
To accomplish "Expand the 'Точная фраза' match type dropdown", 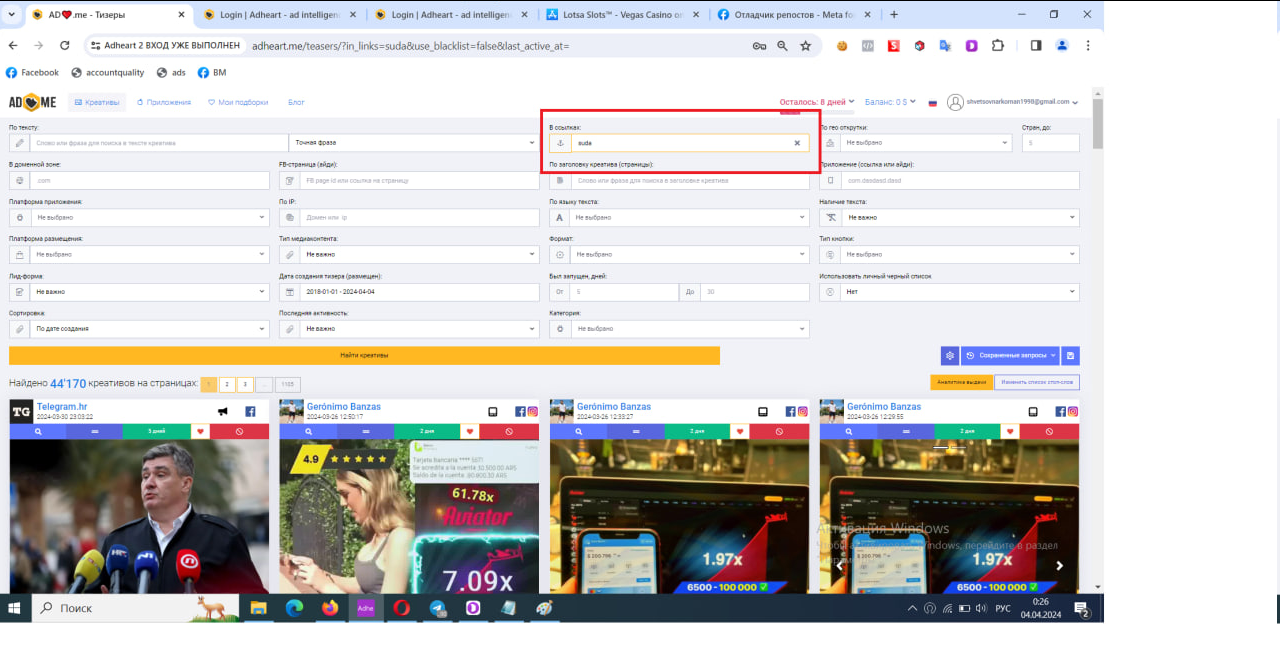I will click(x=413, y=143).
